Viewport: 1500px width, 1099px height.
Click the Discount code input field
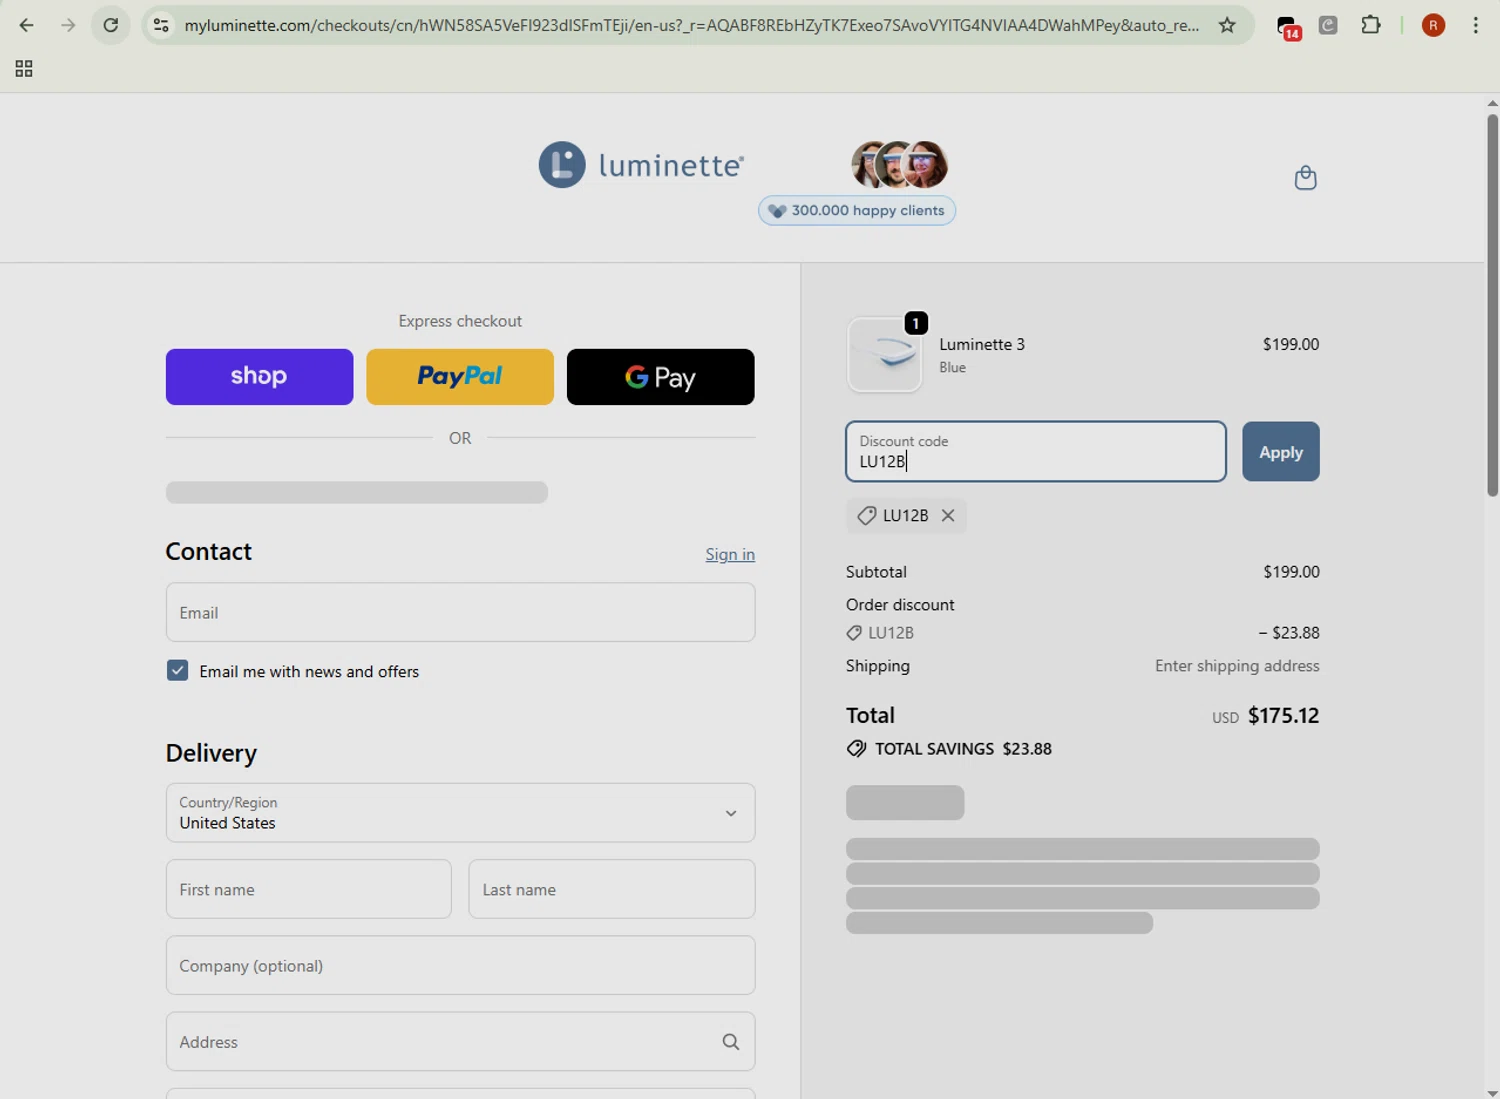(x=1035, y=452)
